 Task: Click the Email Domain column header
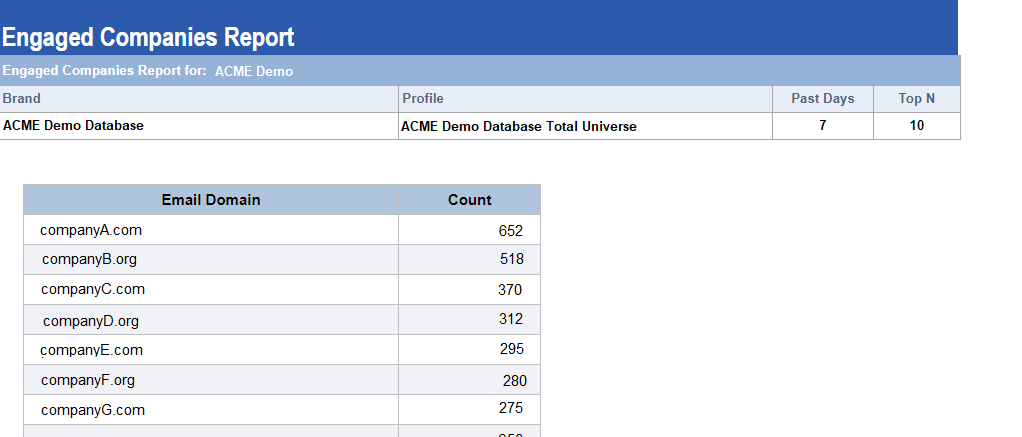tap(211, 200)
